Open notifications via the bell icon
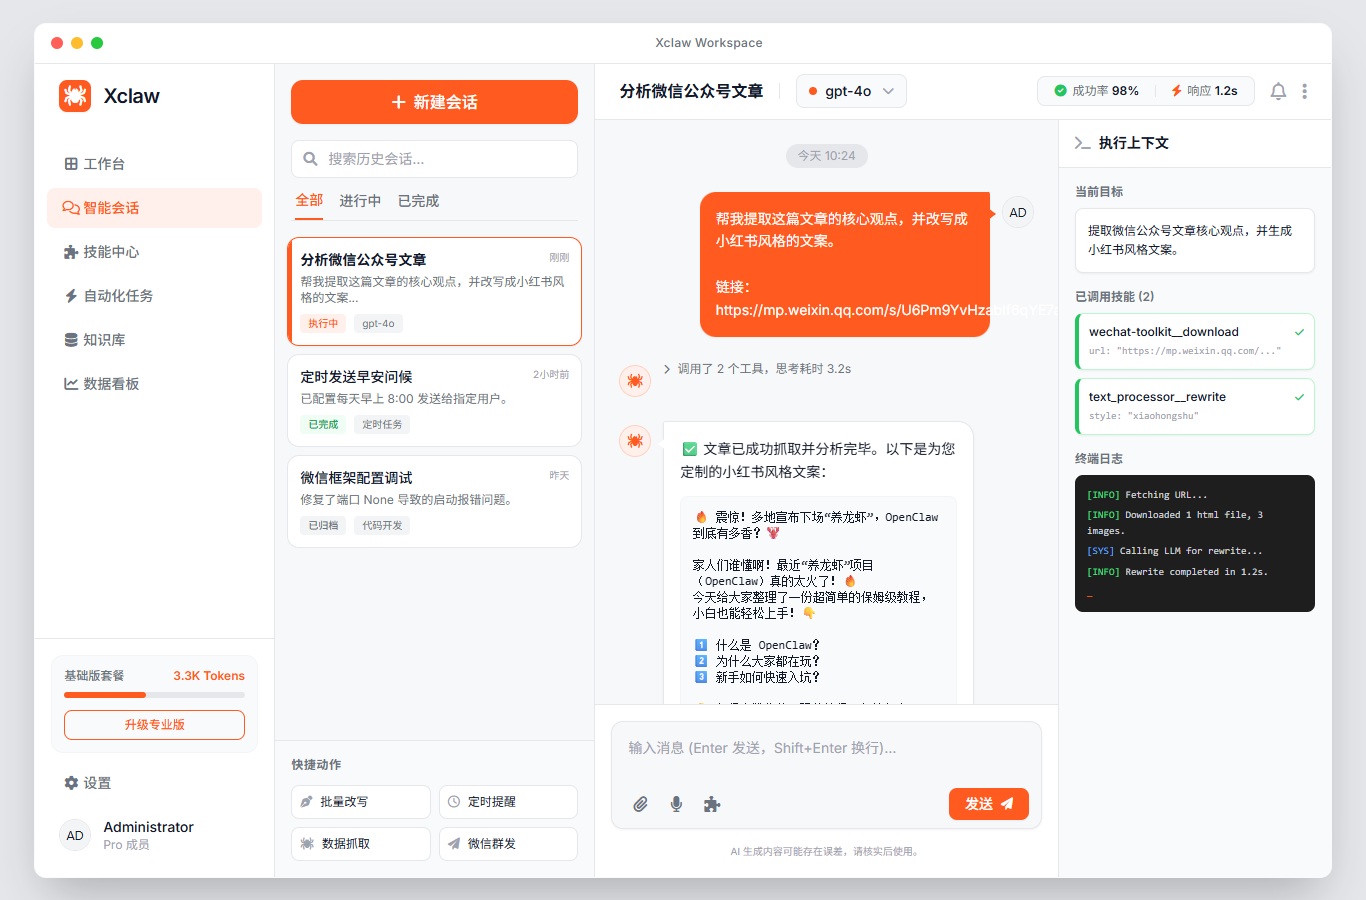This screenshot has height=900, width=1366. (x=1277, y=91)
